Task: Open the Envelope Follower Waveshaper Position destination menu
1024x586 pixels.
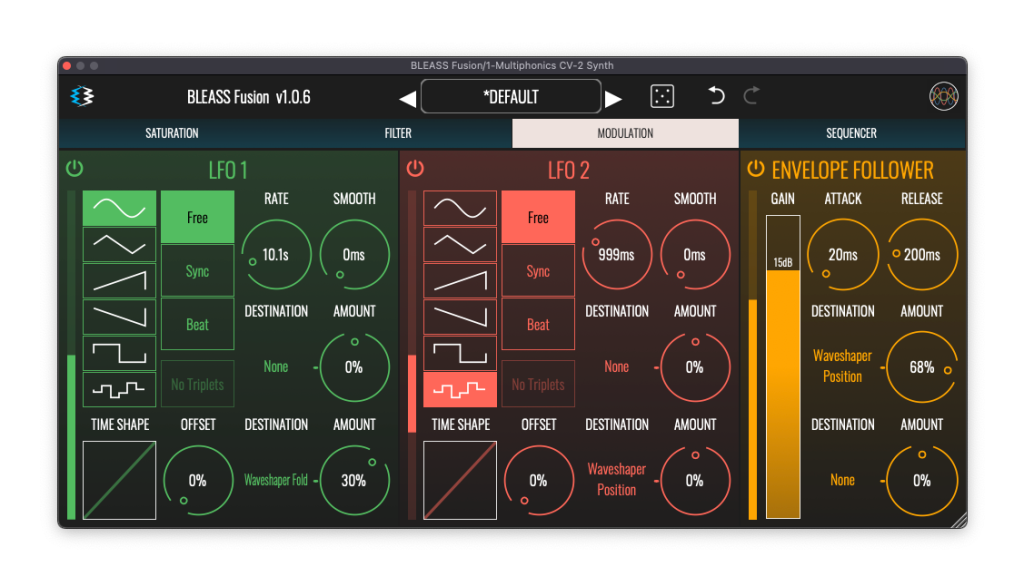Action: tap(842, 366)
